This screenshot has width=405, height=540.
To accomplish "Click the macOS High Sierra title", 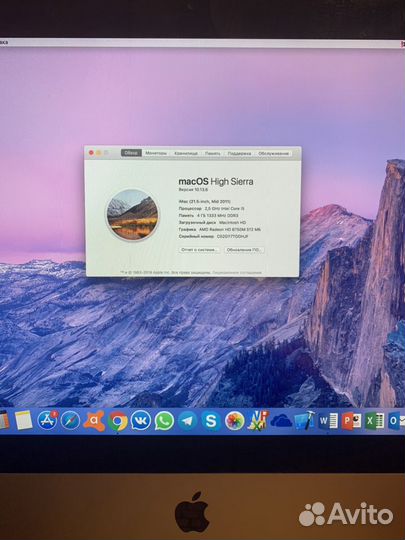I will (x=216, y=181).
